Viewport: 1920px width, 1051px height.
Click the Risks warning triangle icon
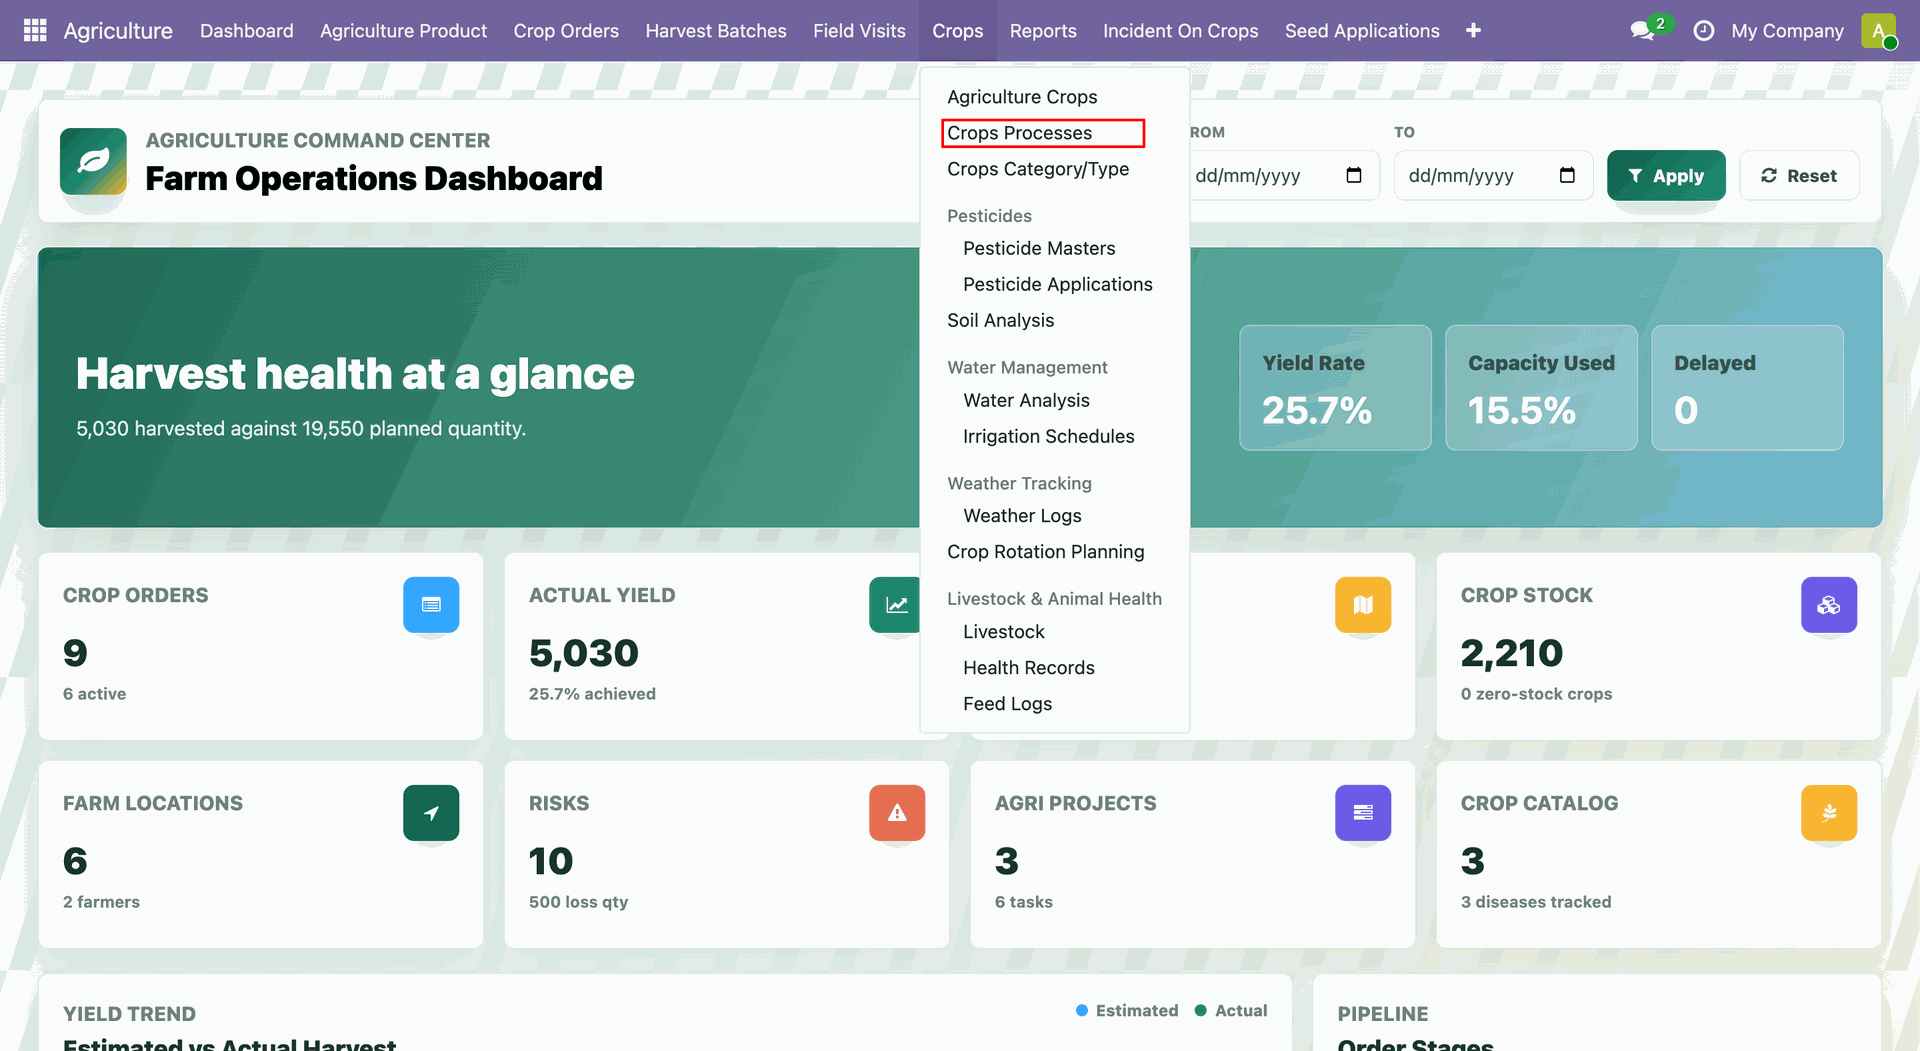897,813
